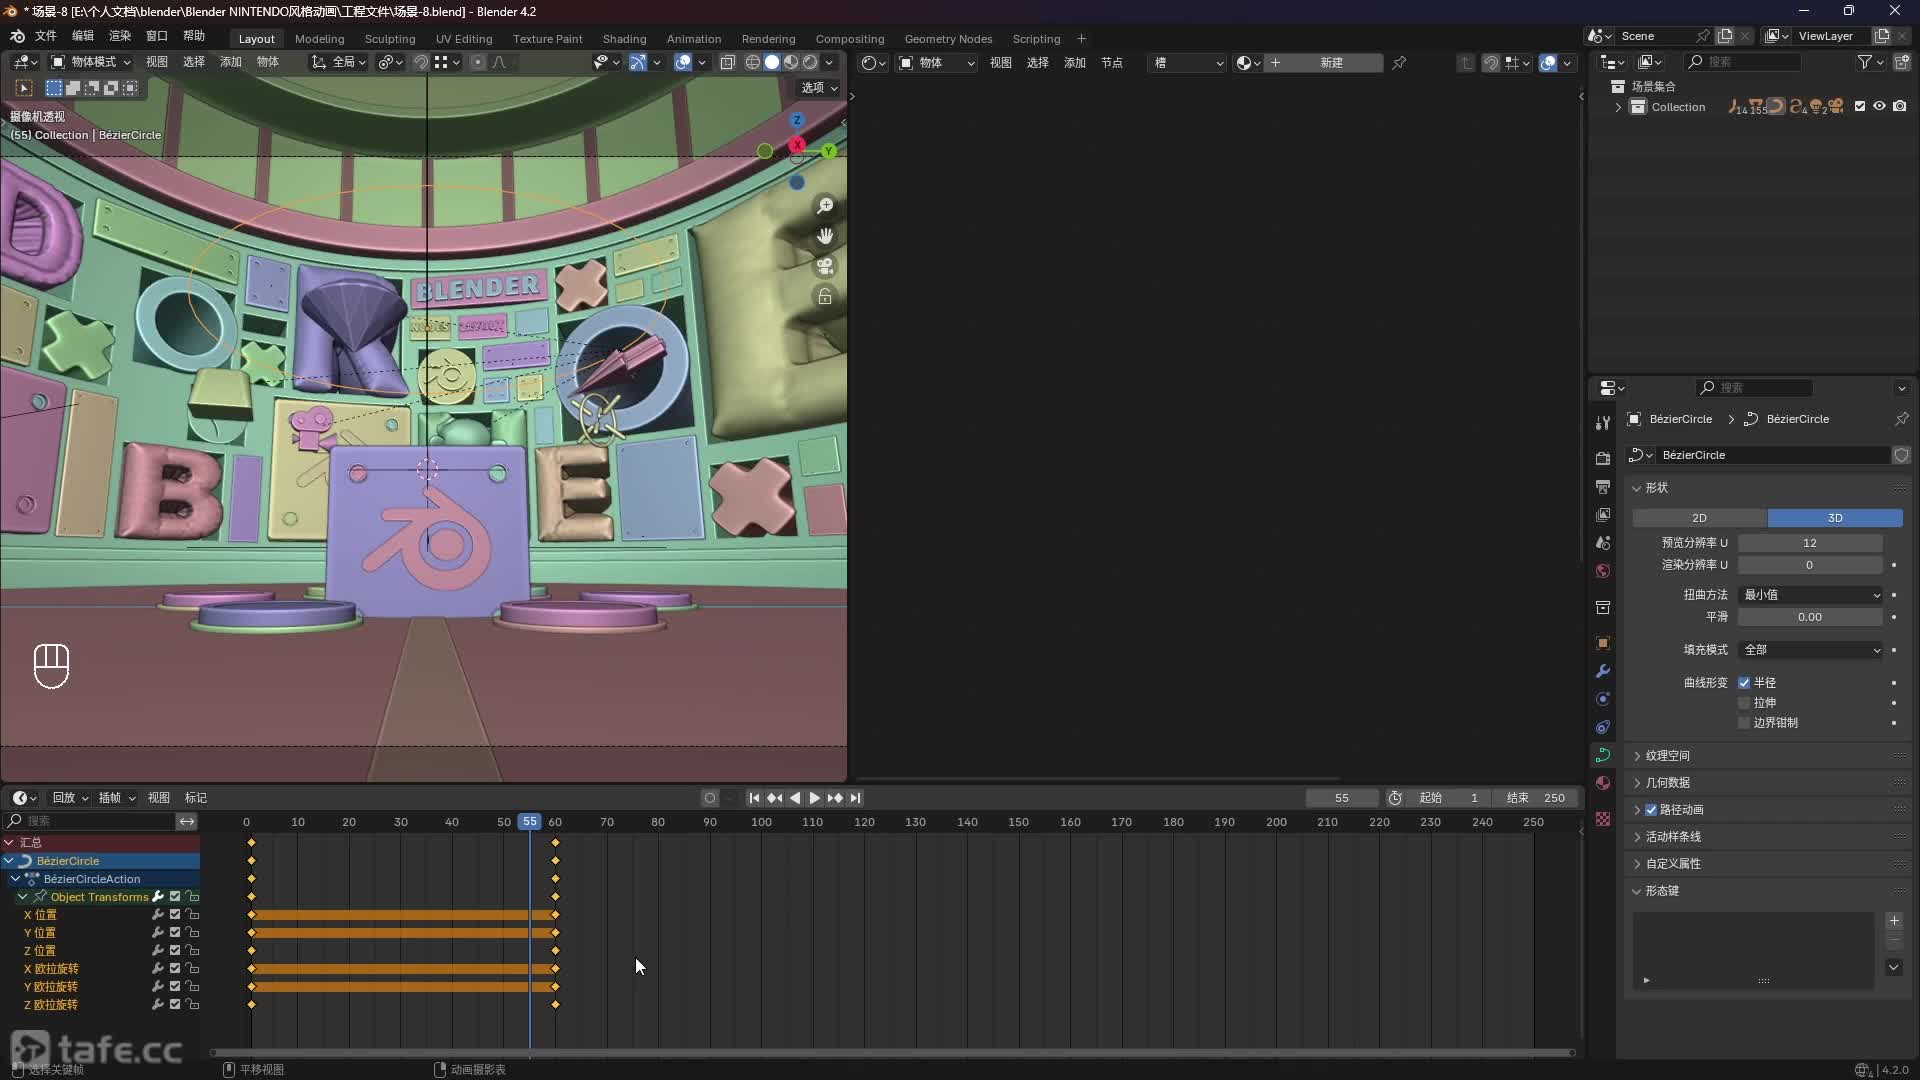Select rendered viewport shading mode
This screenshot has height=1080, width=1920.
coord(810,62)
